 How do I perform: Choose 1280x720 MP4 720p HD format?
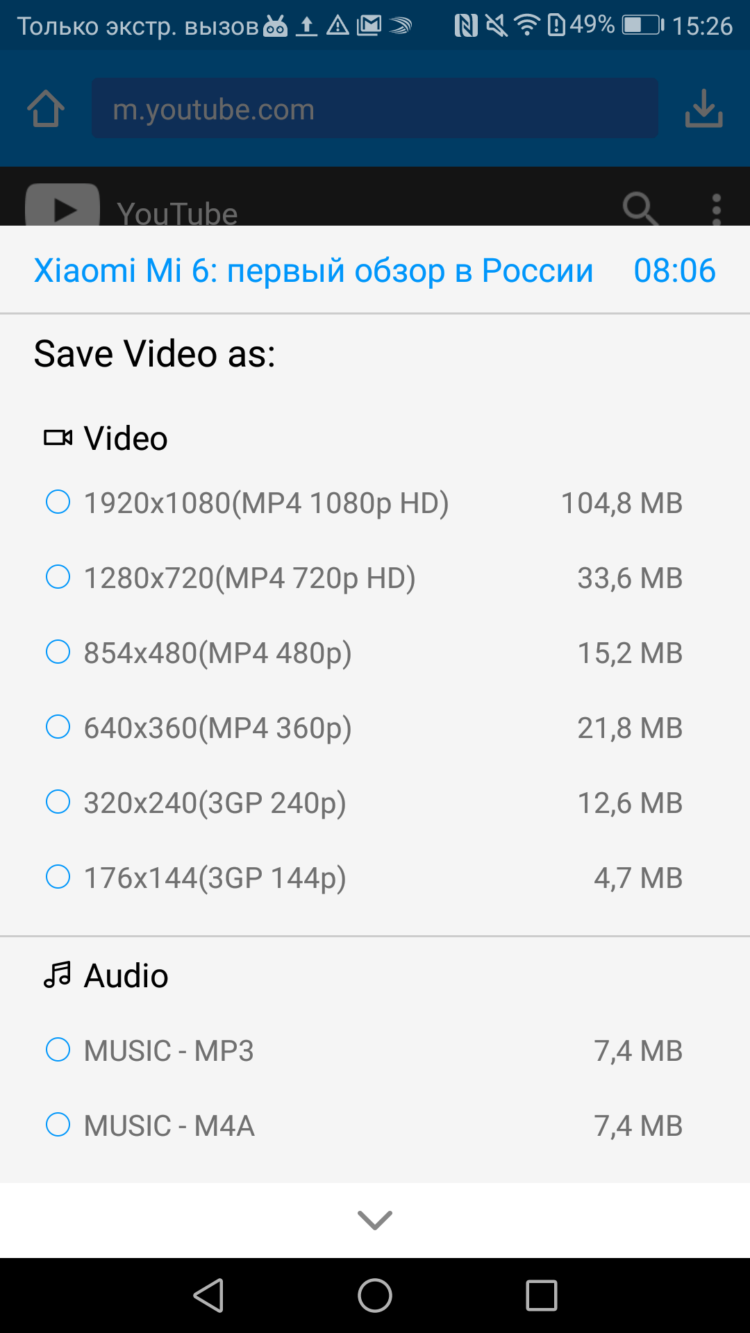(58, 577)
